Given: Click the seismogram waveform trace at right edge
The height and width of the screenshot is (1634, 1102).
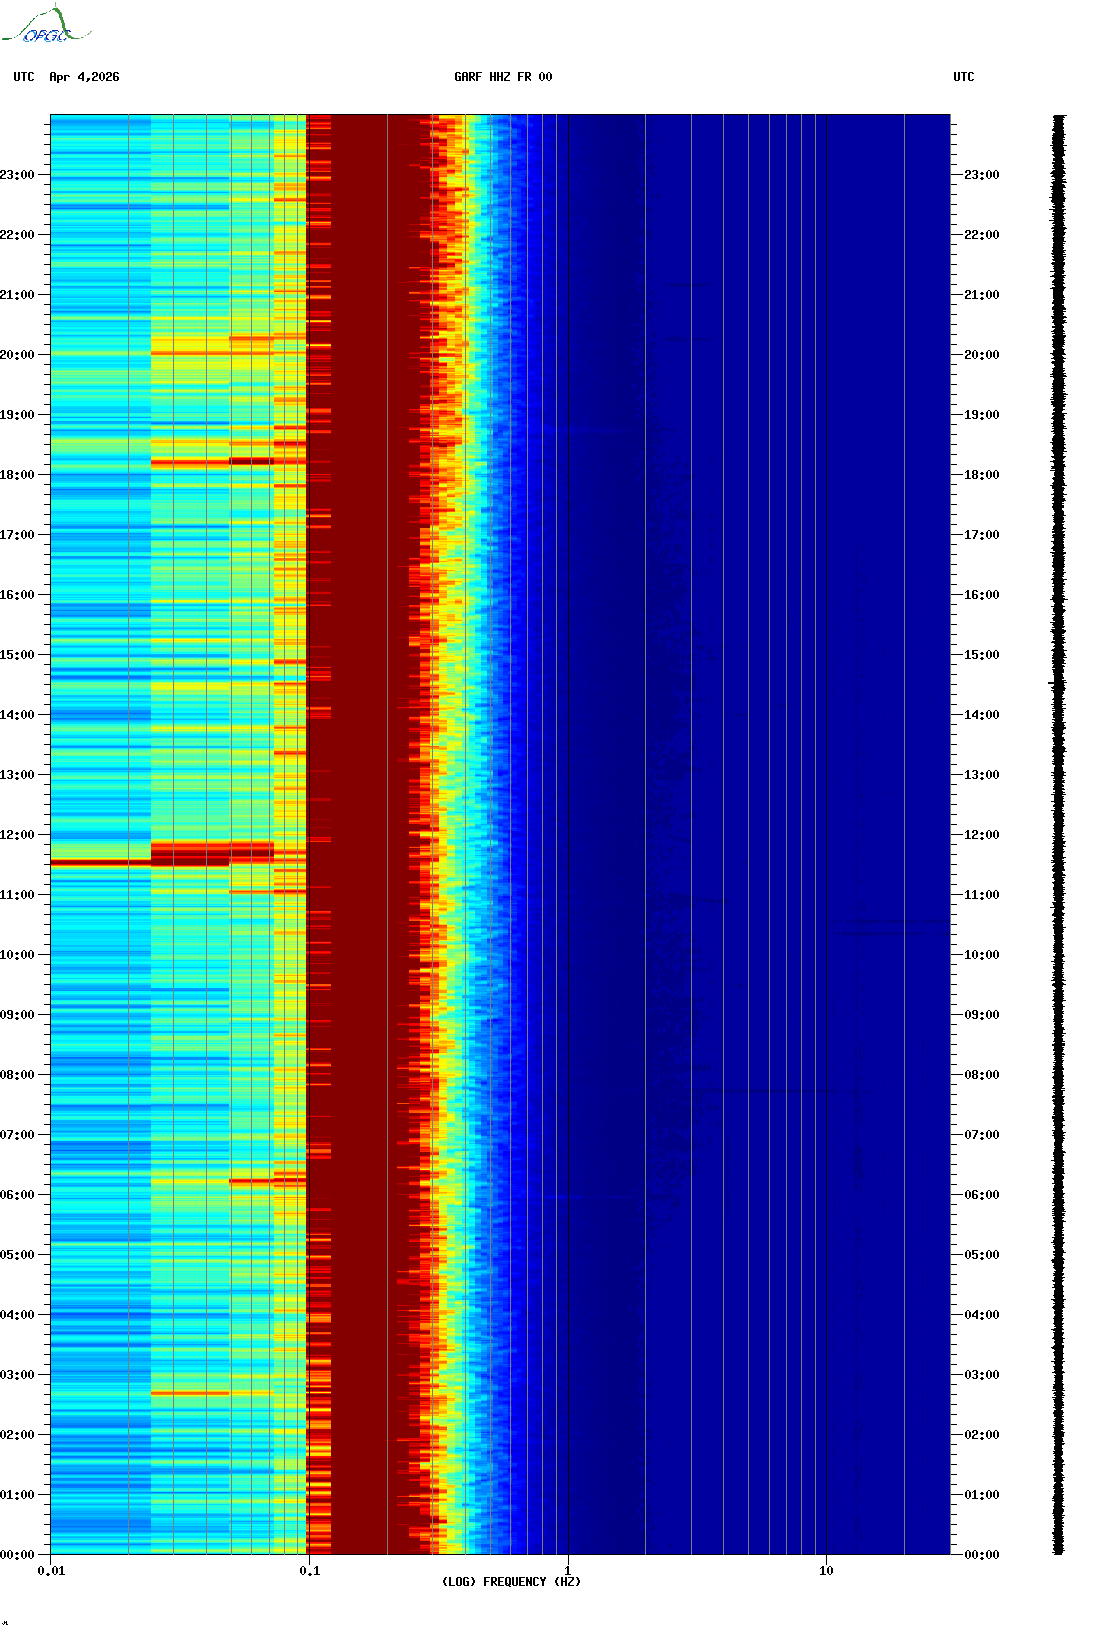Looking at the screenshot, I should 1058,834.
